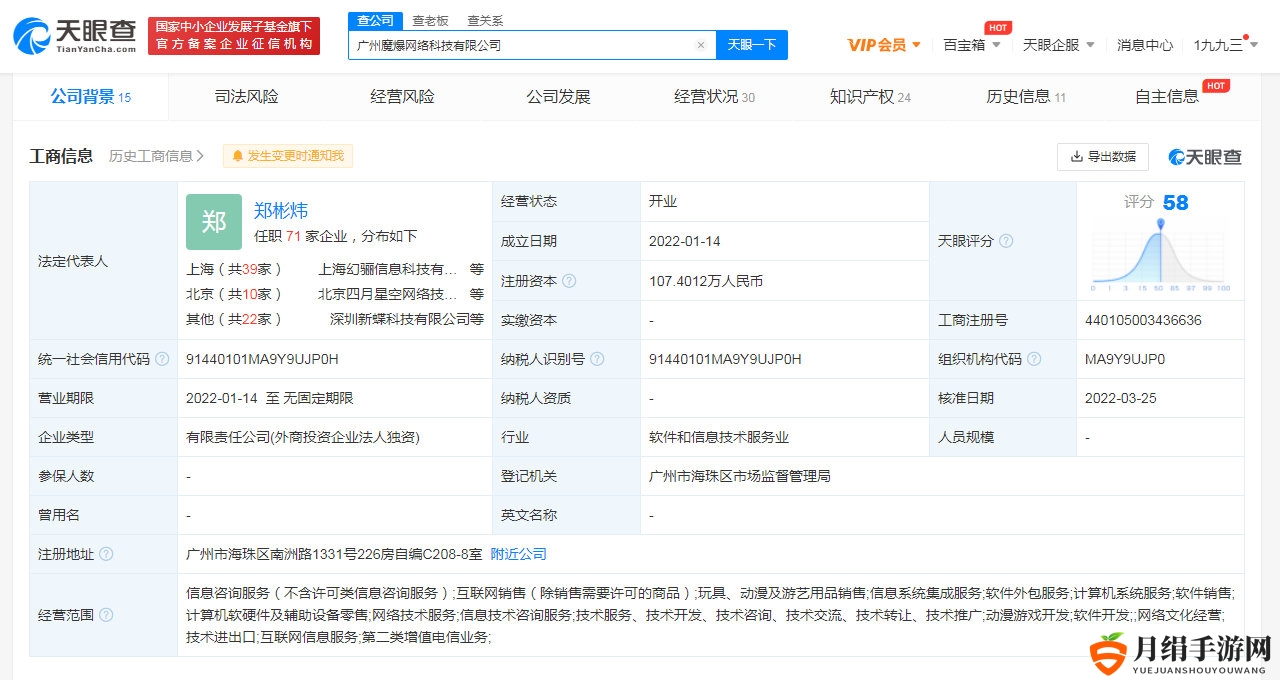Switch to 查老板 search tab

click(x=431, y=20)
